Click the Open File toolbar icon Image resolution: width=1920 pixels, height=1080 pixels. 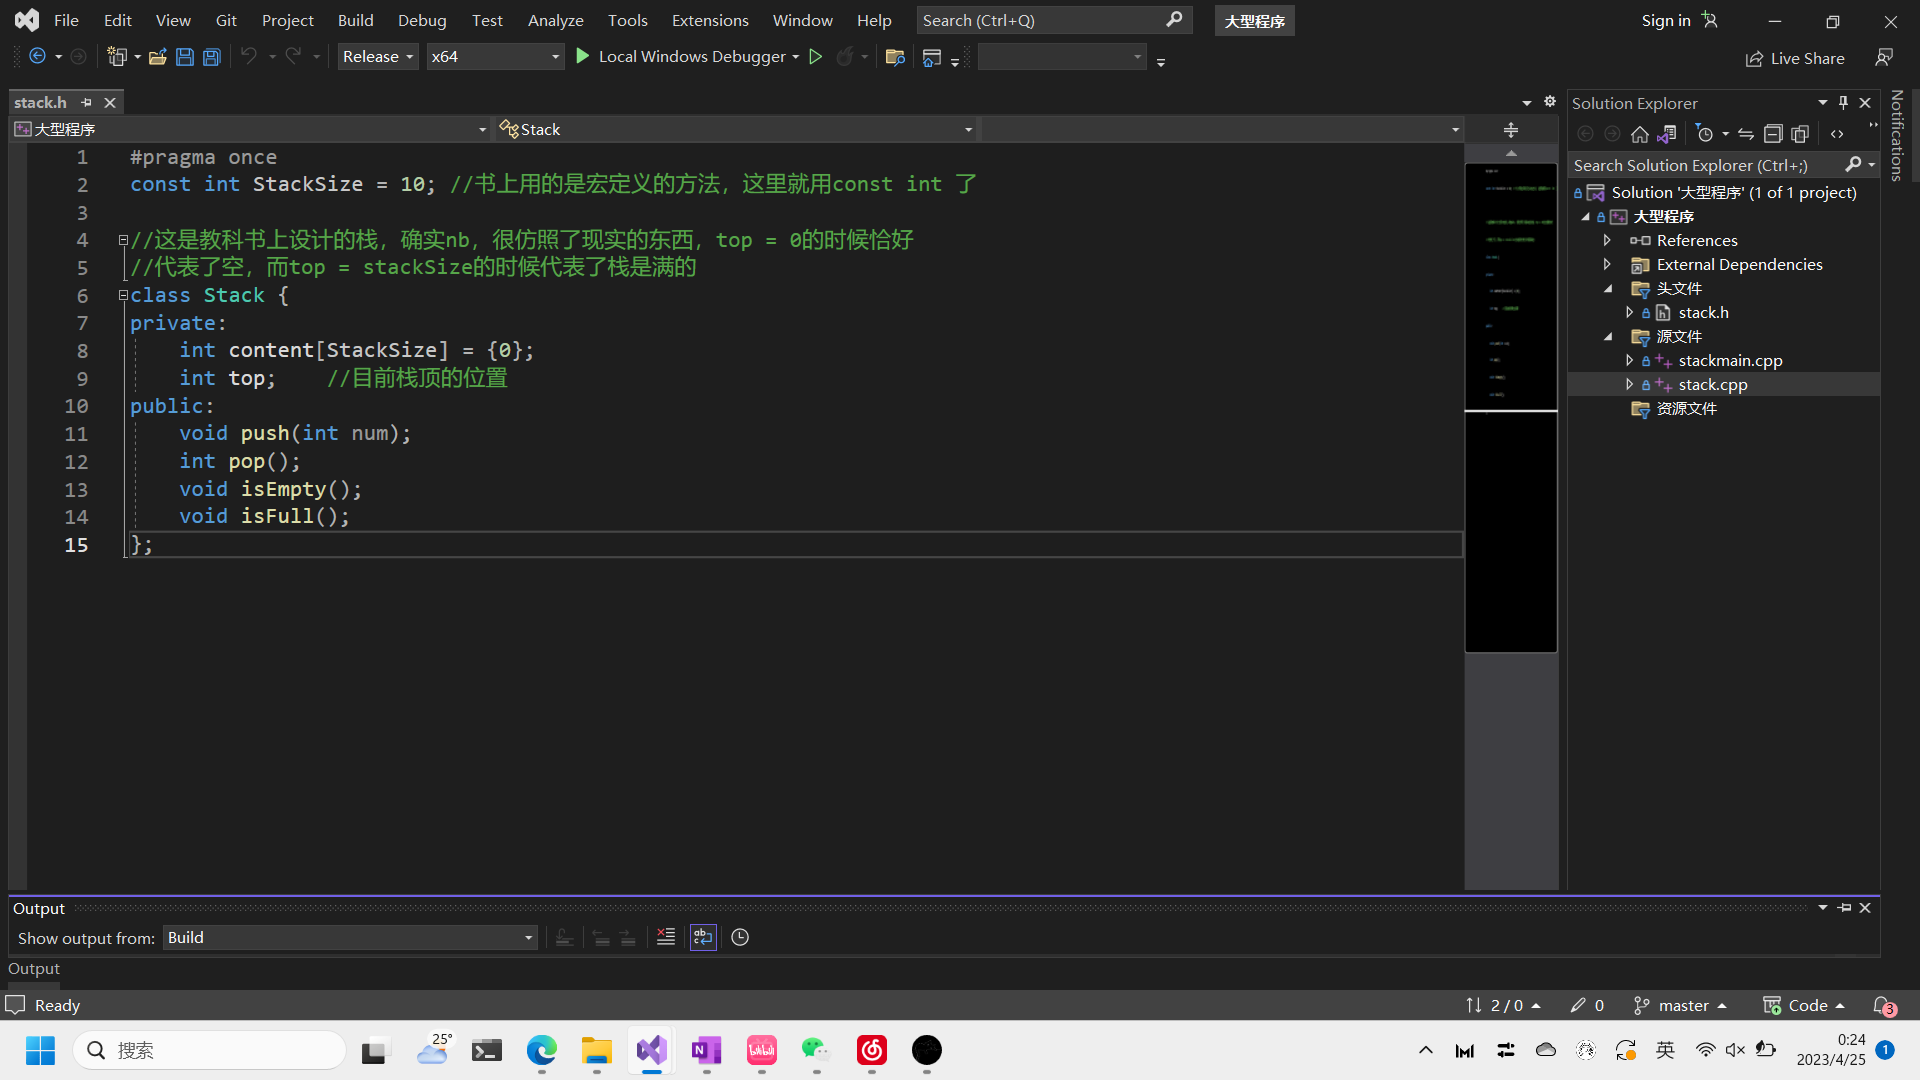[157, 57]
